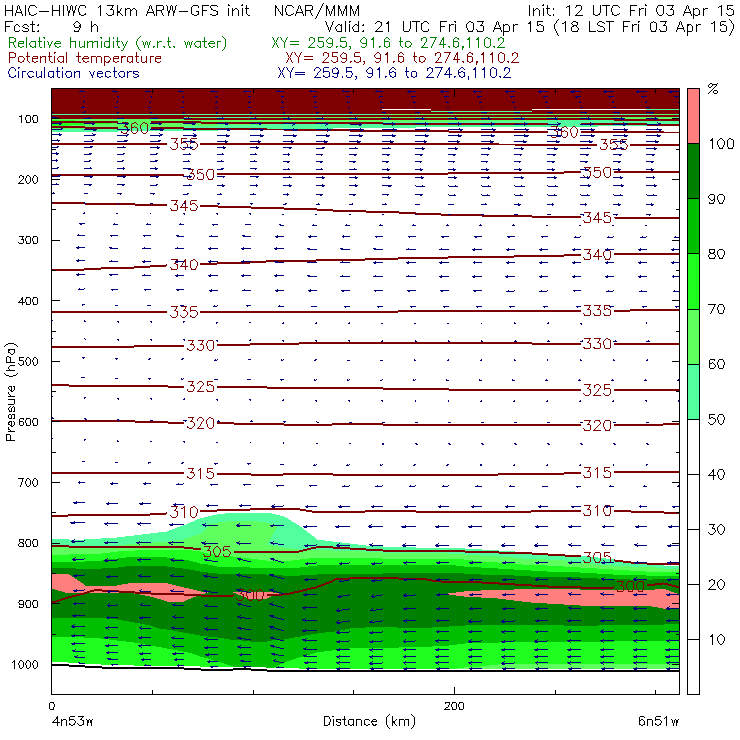Click the white 40–50% colorbar segment
740x740 pixels.
pyautogui.click(x=693, y=446)
